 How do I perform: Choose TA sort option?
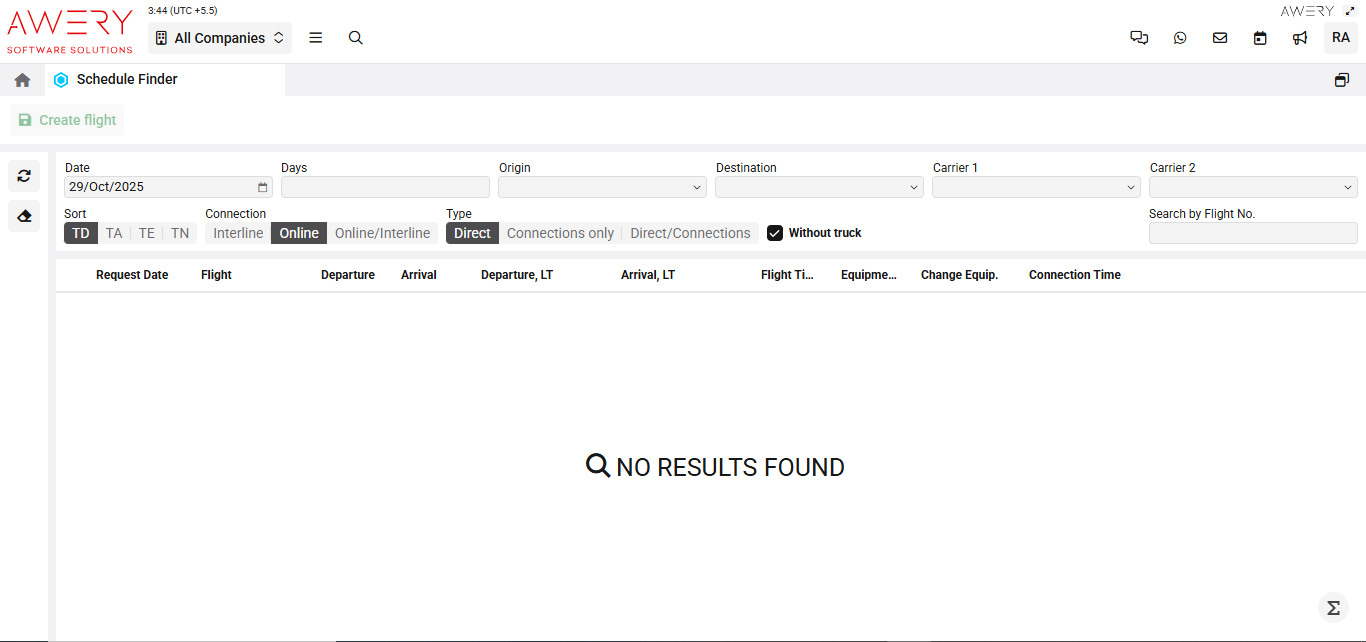tap(114, 233)
